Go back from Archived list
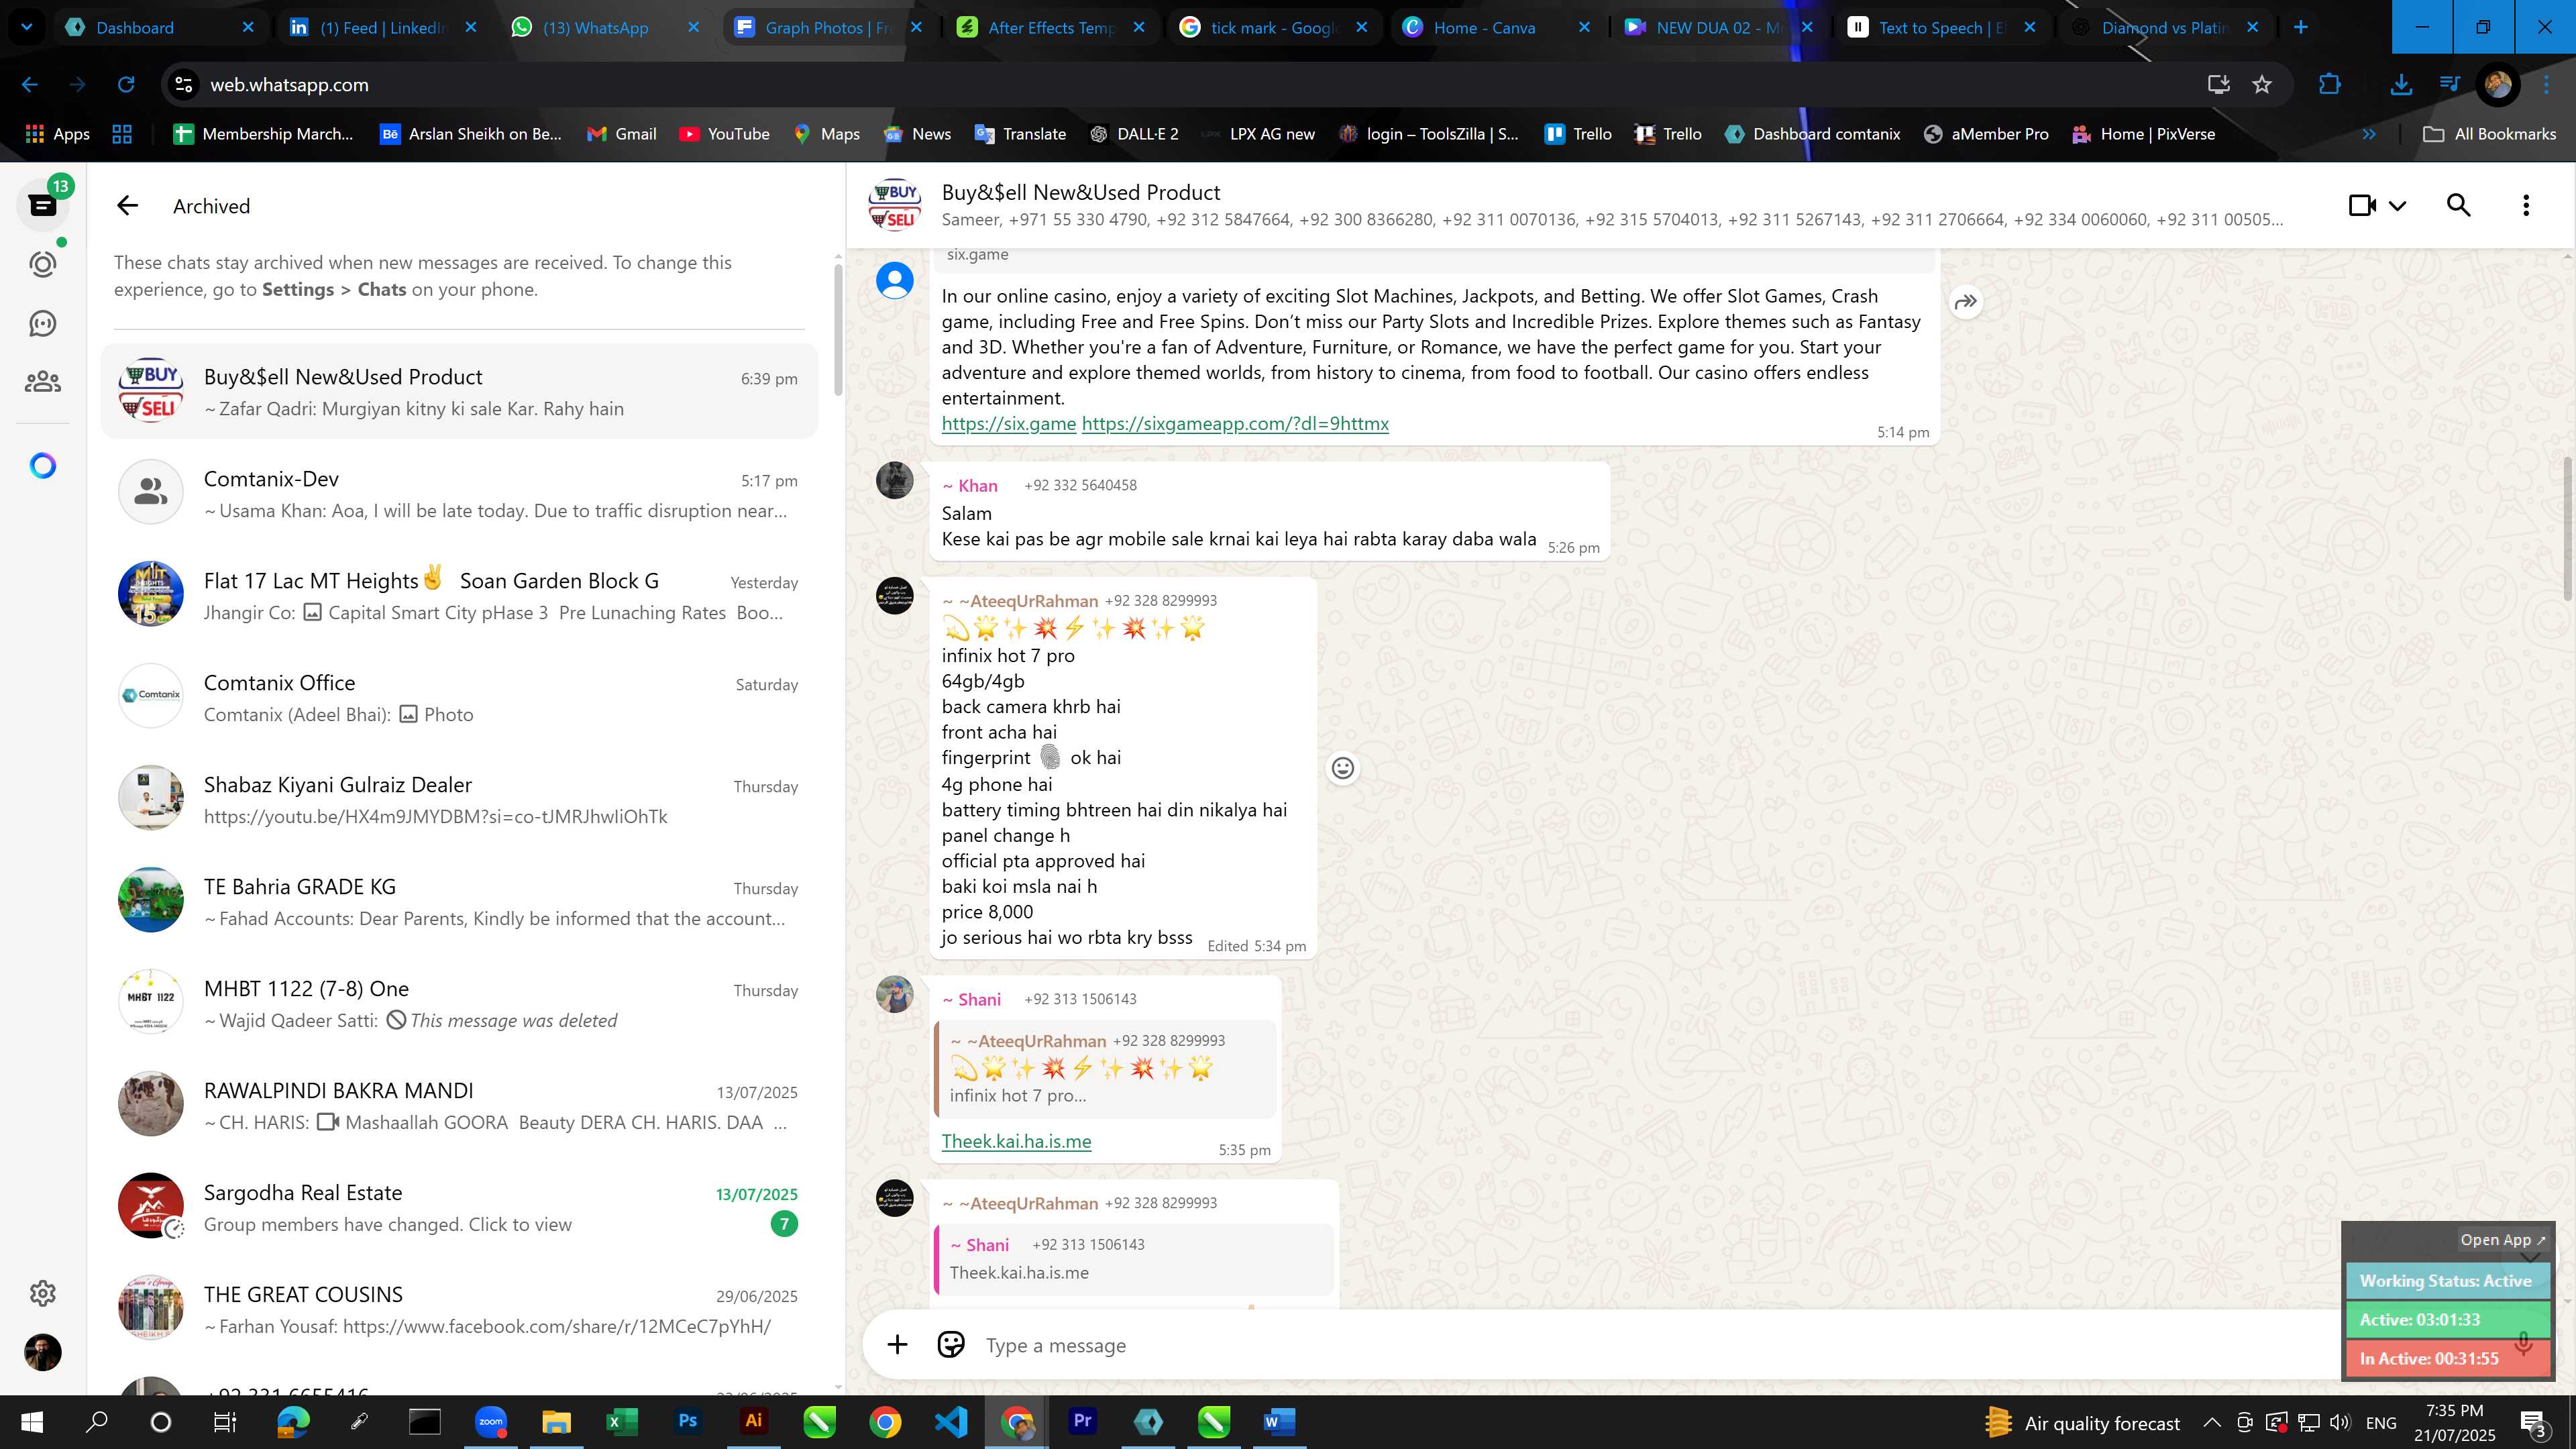Image resolution: width=2576 pixels, height=1449 pixels. pos(127,206)
